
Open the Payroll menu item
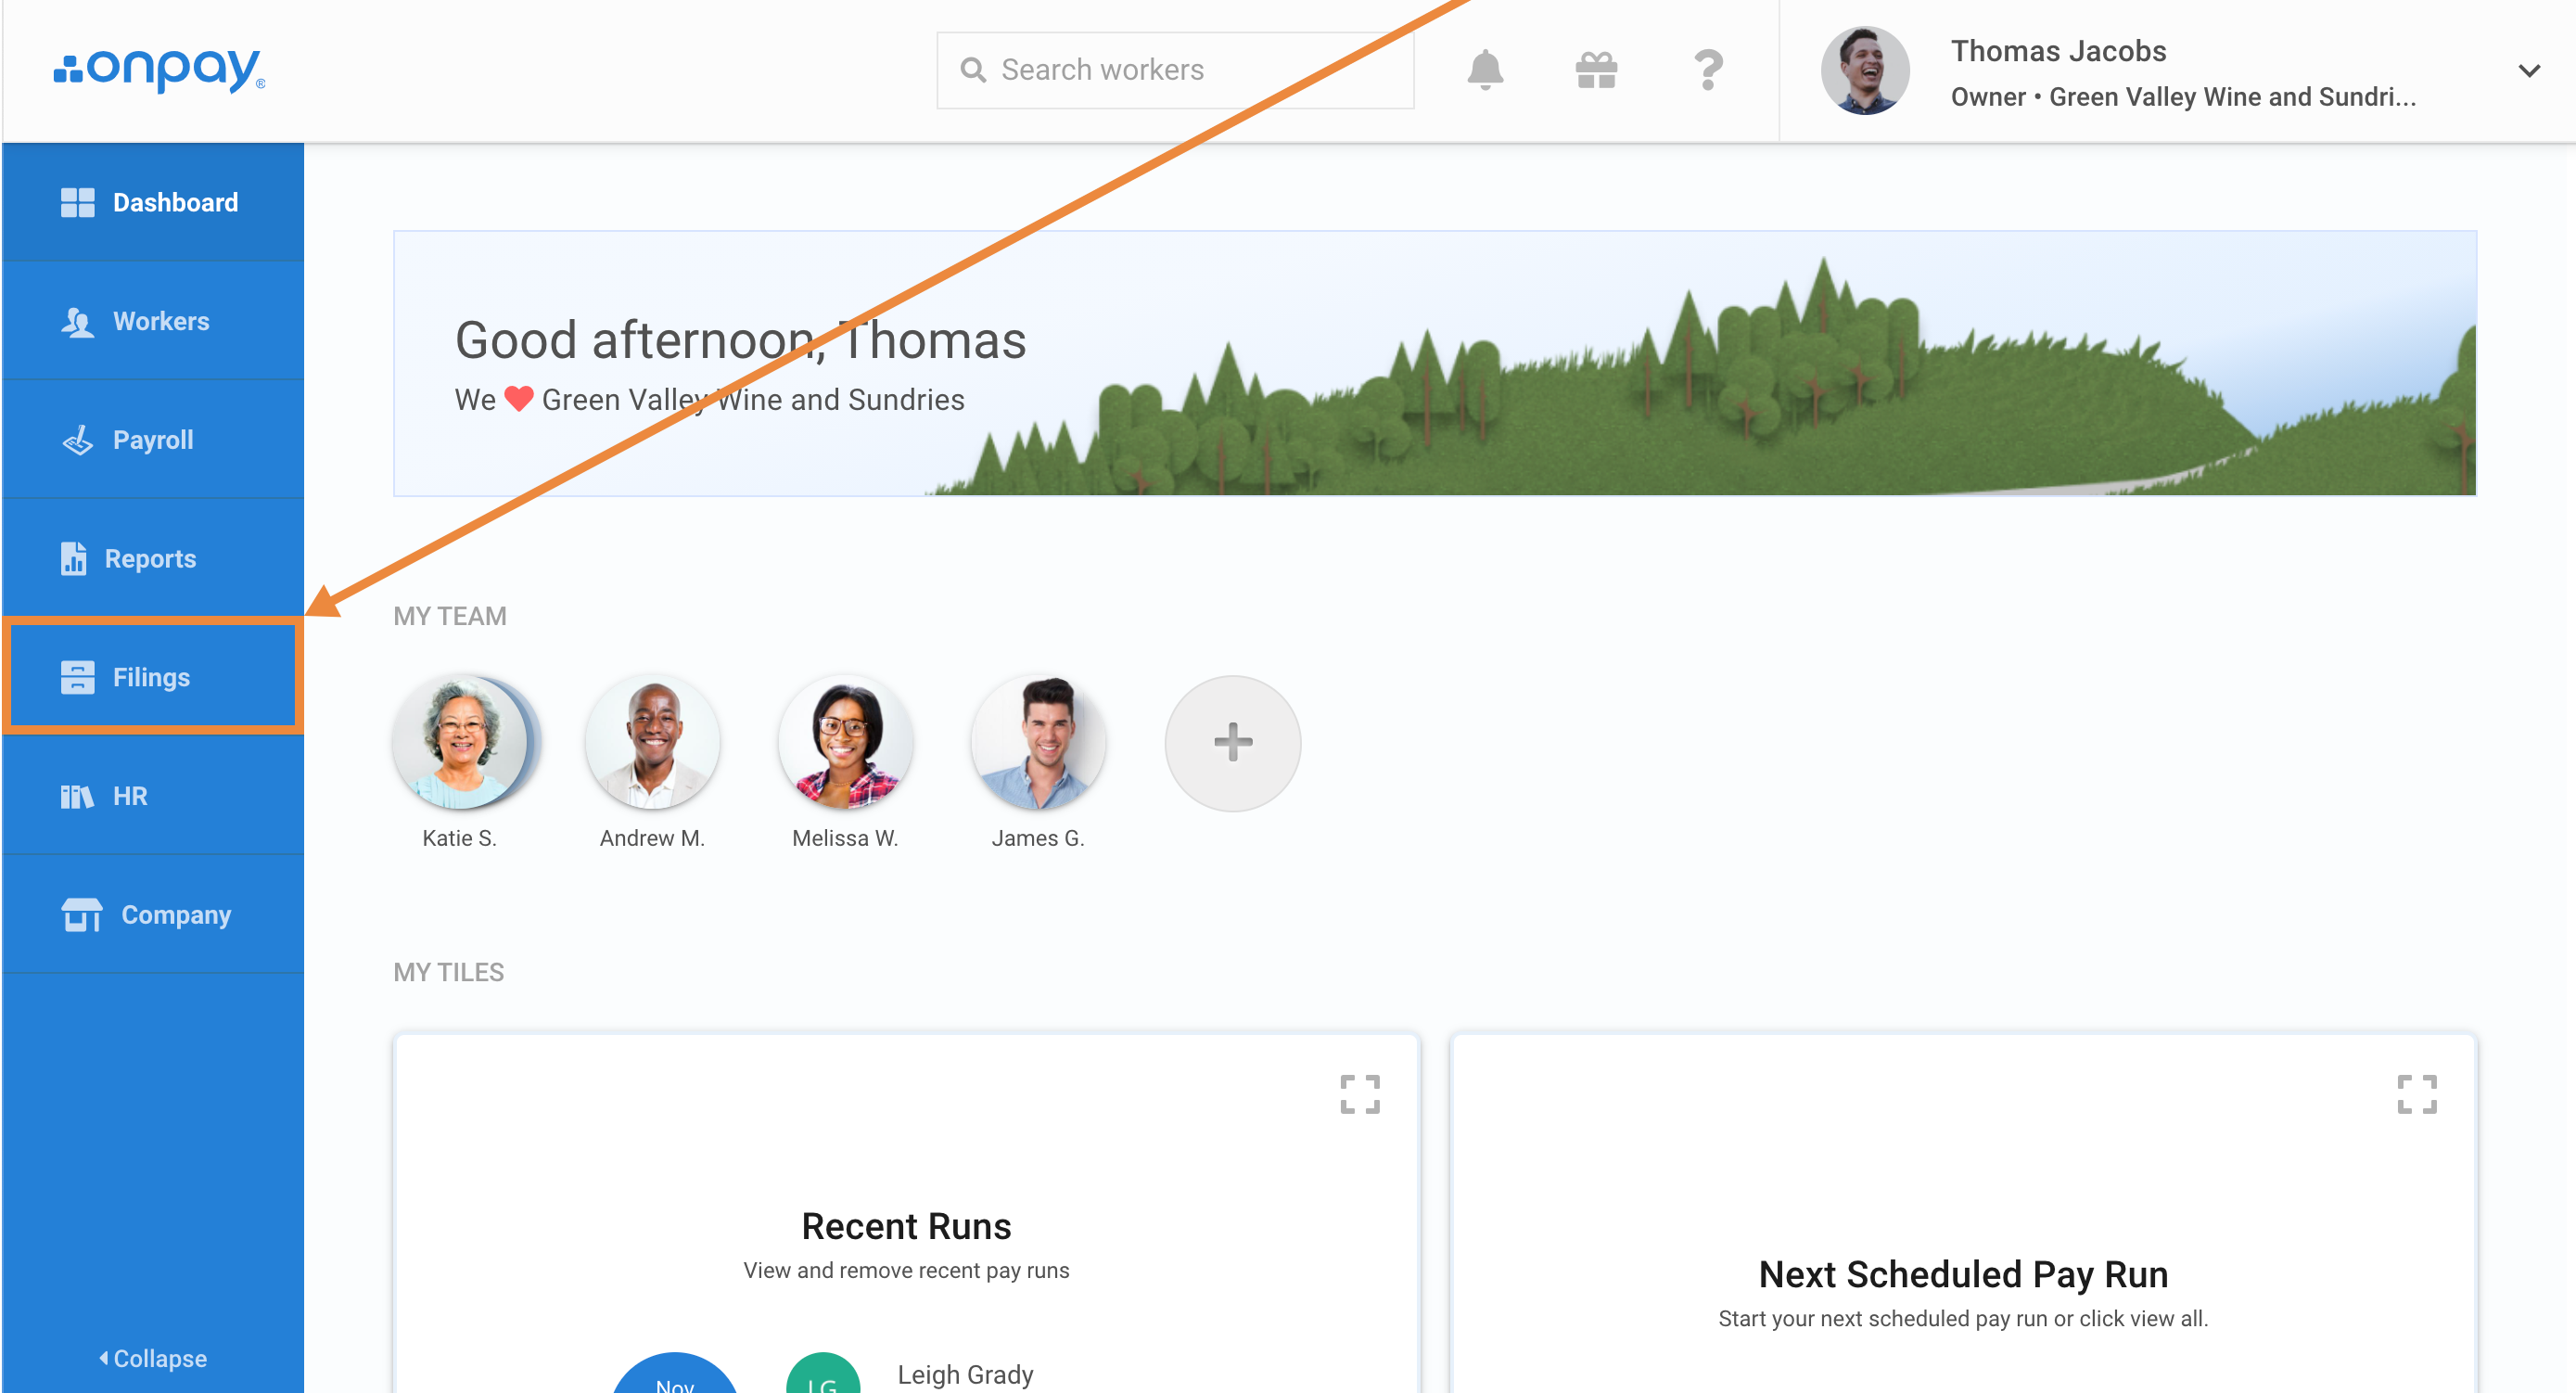point(153,440)
